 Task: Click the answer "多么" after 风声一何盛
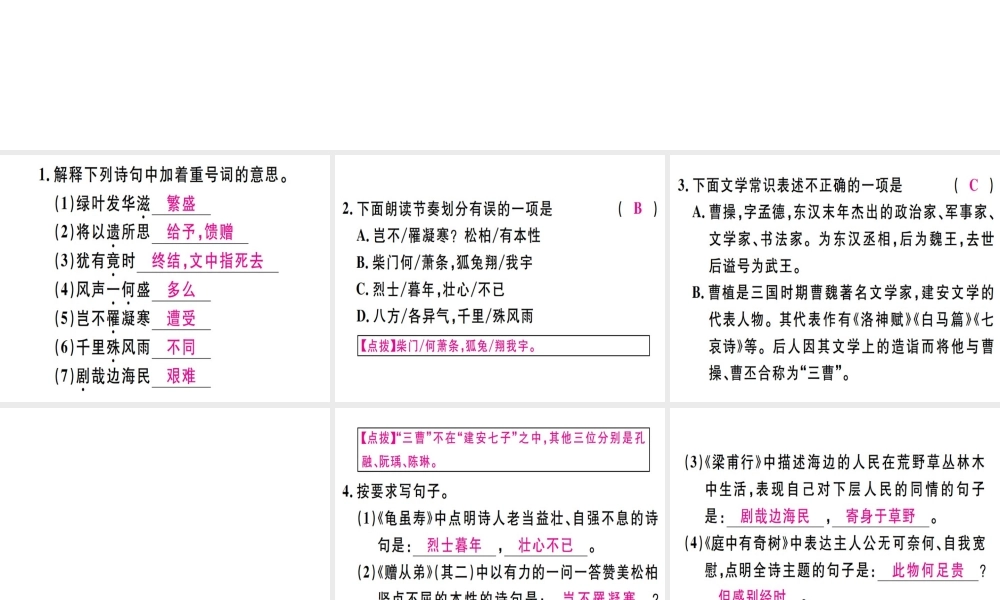click(x=181, y=289)
